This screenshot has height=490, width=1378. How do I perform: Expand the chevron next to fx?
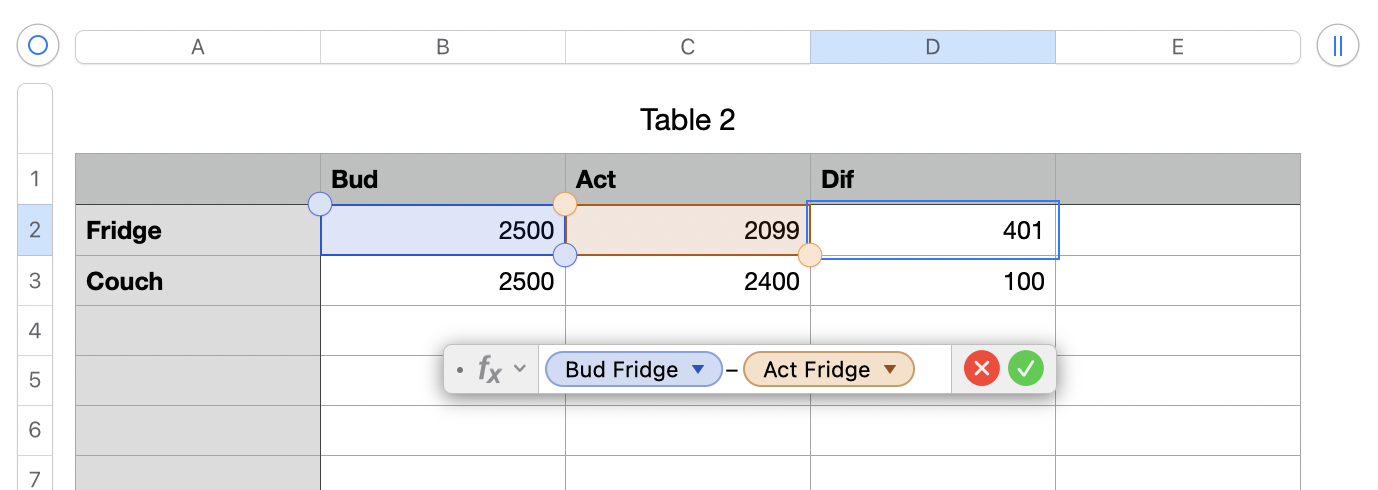coord(520,368)
